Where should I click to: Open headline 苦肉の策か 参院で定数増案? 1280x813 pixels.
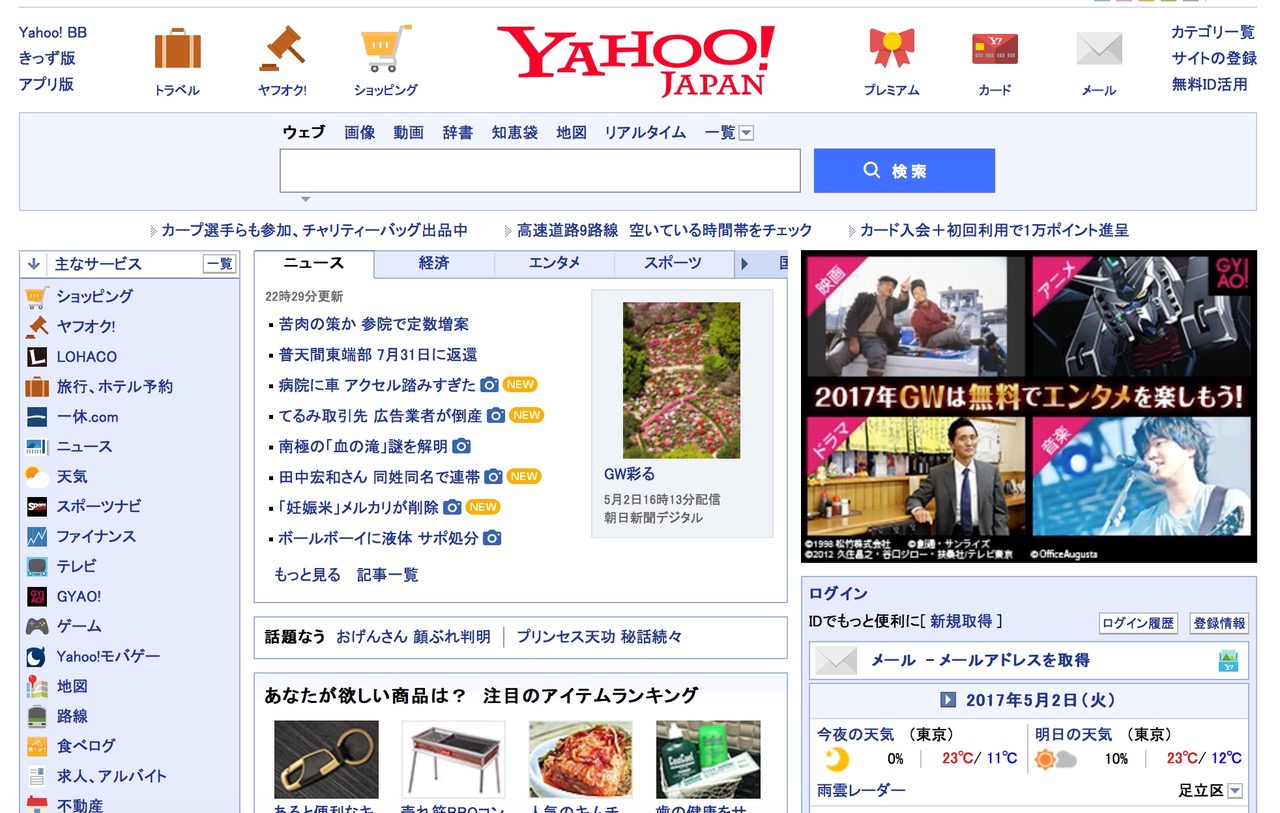374,324
